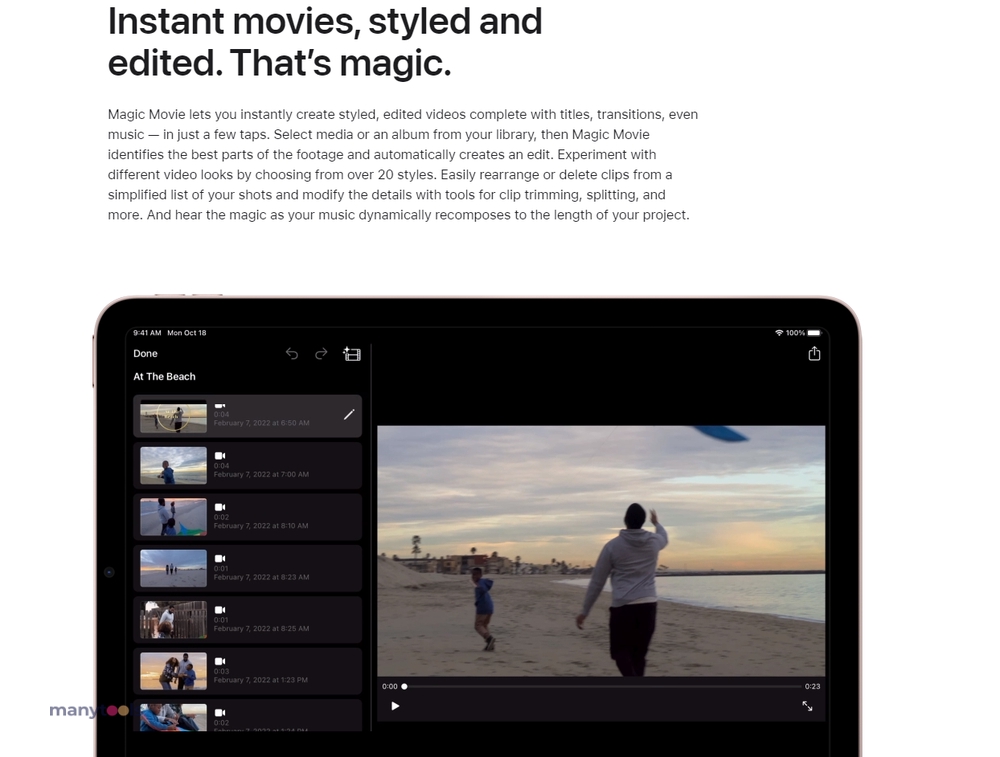Click the redo arrow icon
The width and height of the screenshot is (1000, 757).
(321, 353)
